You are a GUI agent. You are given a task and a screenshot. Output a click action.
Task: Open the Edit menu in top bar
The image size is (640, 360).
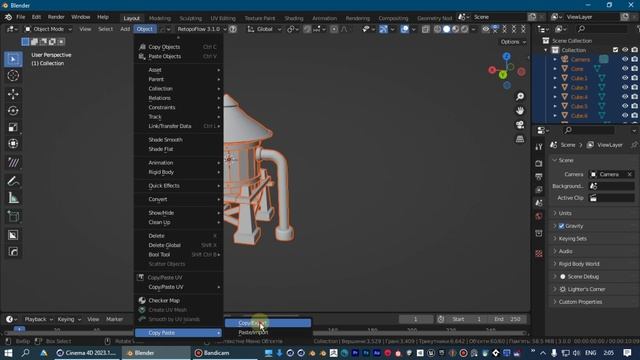point(36,17)
